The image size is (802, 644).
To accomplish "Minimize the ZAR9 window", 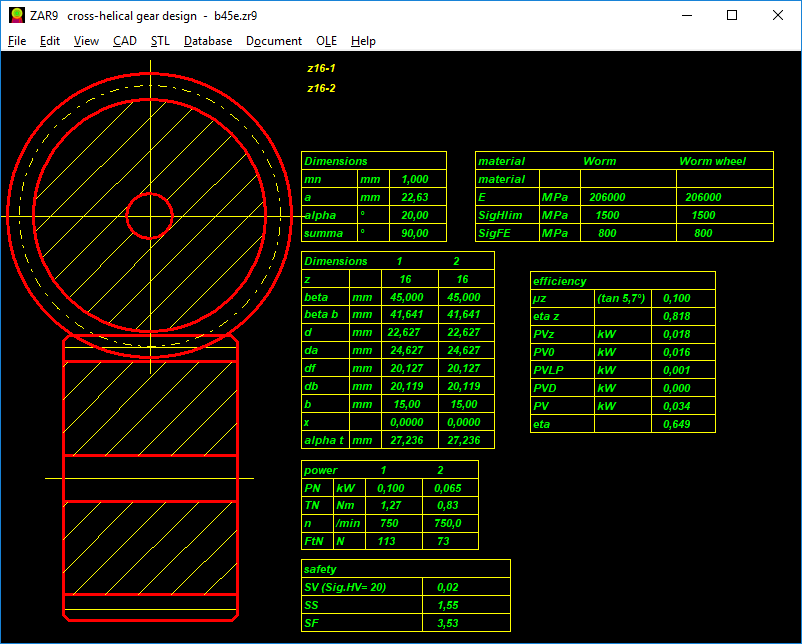I will pos(686,16).
